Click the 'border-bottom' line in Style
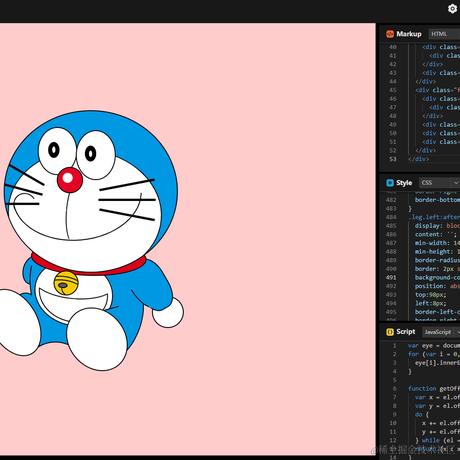This screenshot has height=460, width=460. pos(437,200)
